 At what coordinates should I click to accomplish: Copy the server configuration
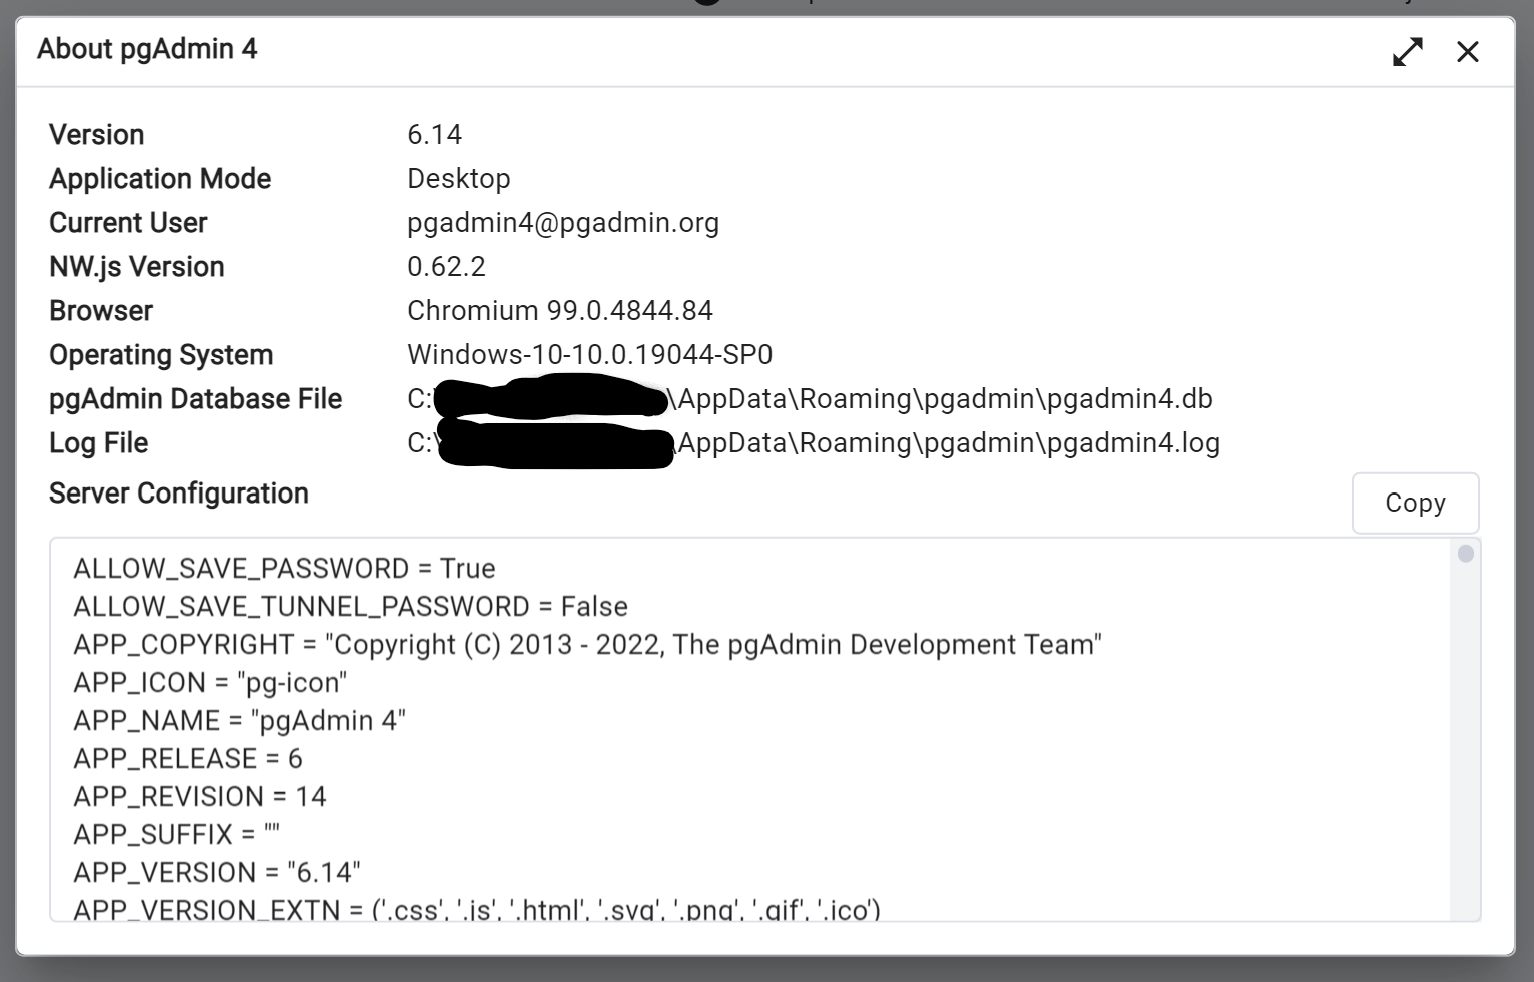tap(1414, 503)
